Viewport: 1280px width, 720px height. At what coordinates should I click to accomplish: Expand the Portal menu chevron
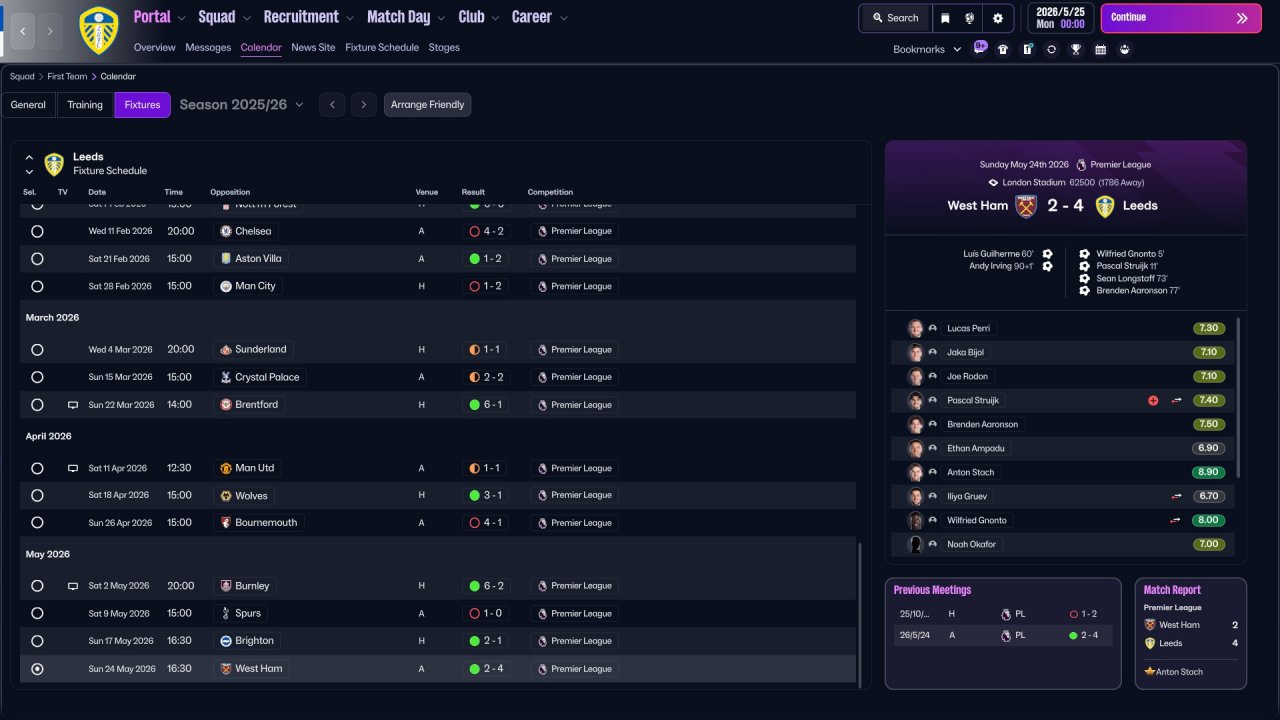[x=181, y=18]
